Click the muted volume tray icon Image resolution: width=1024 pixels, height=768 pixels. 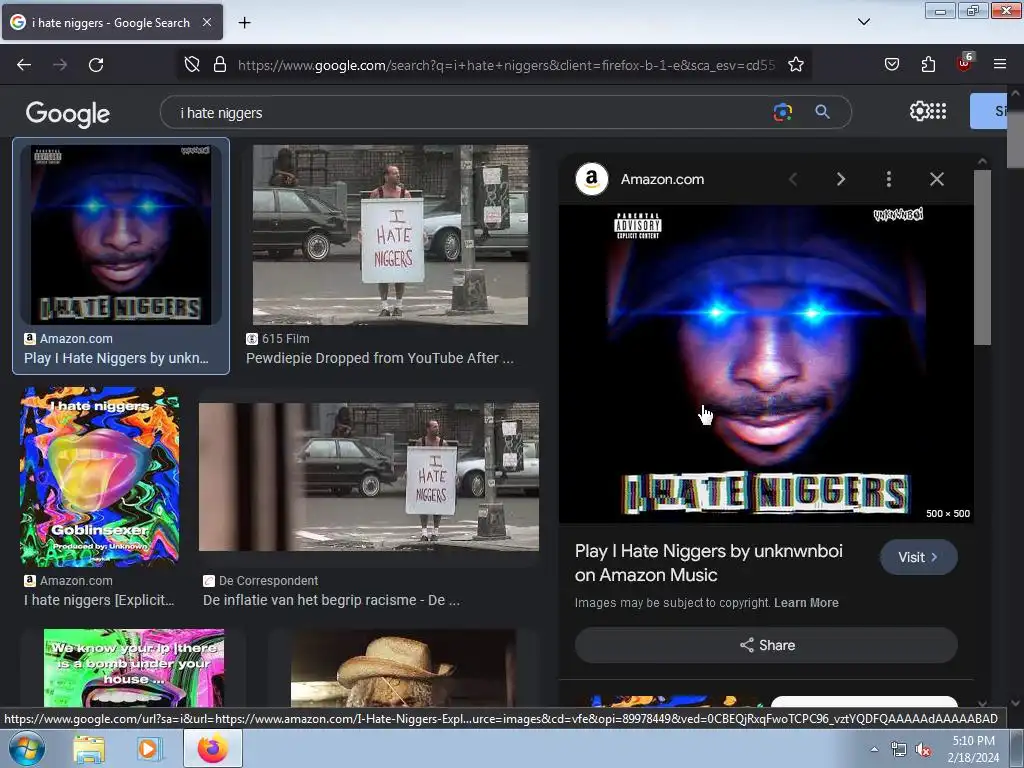pos(923,750)
